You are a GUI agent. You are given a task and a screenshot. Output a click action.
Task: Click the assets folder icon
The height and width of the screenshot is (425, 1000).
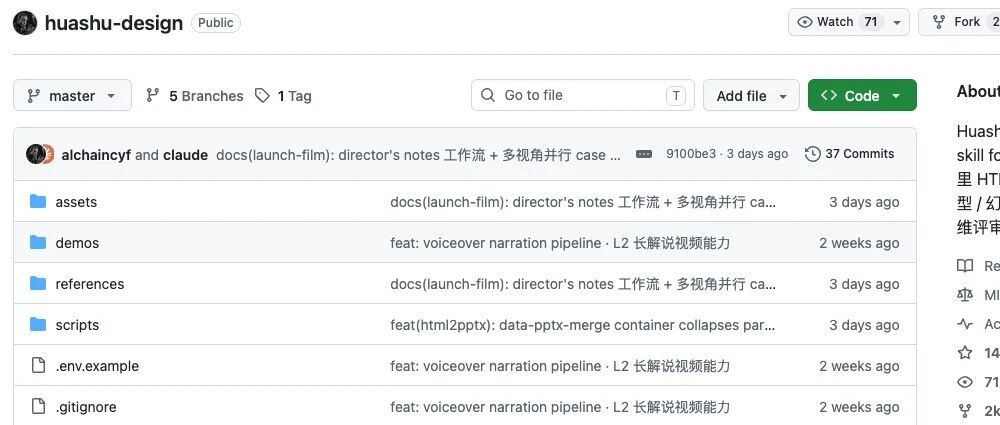point(38,202)
